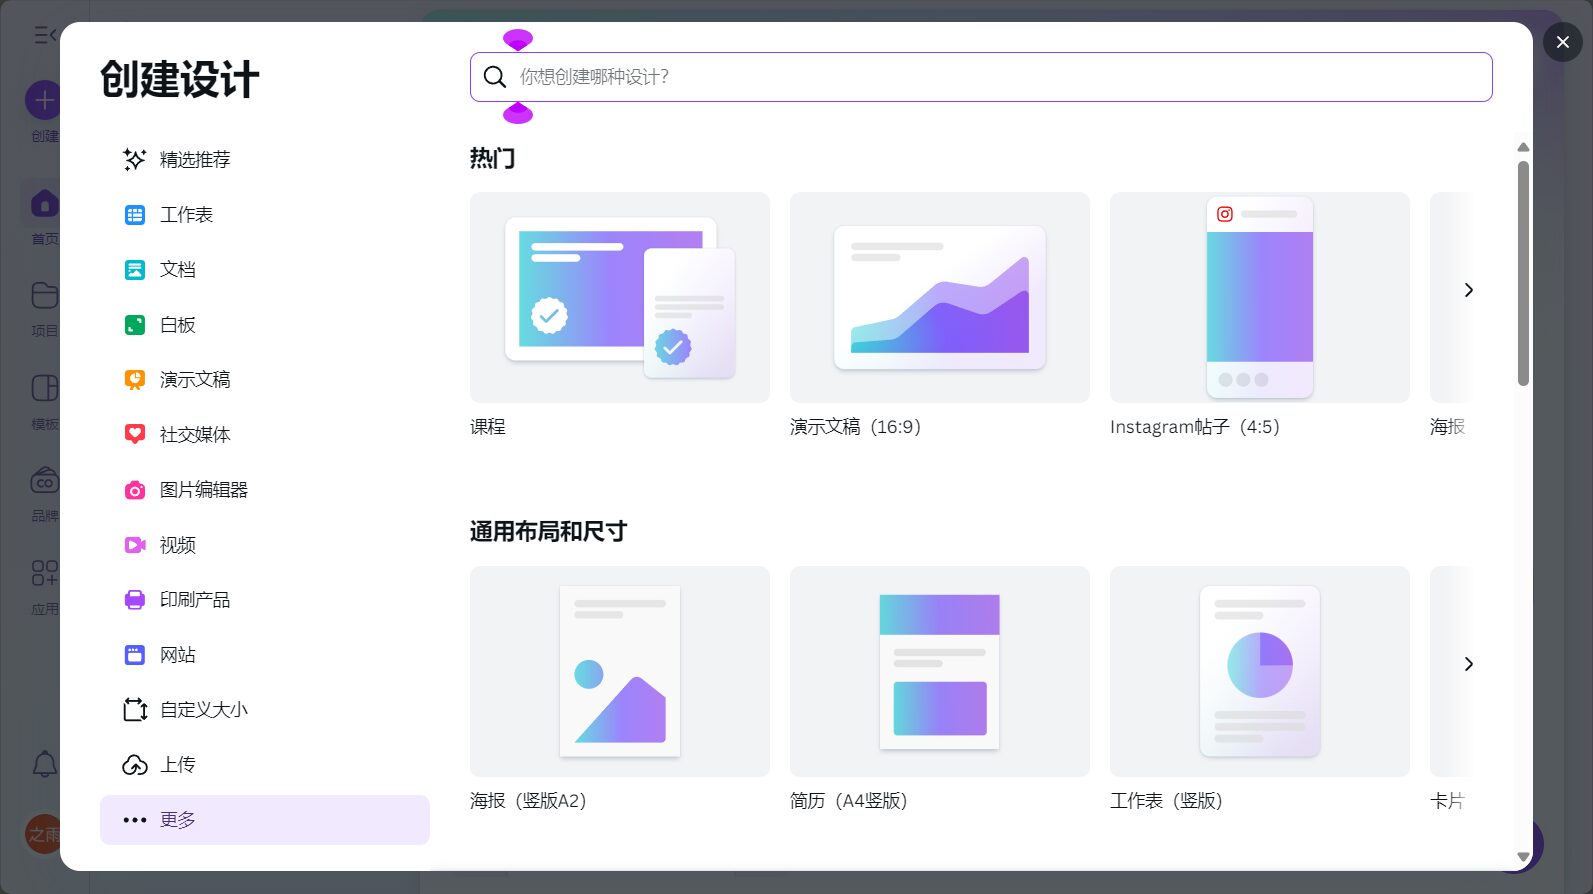Open the templates icon in background sidebar

coord(44,388)
